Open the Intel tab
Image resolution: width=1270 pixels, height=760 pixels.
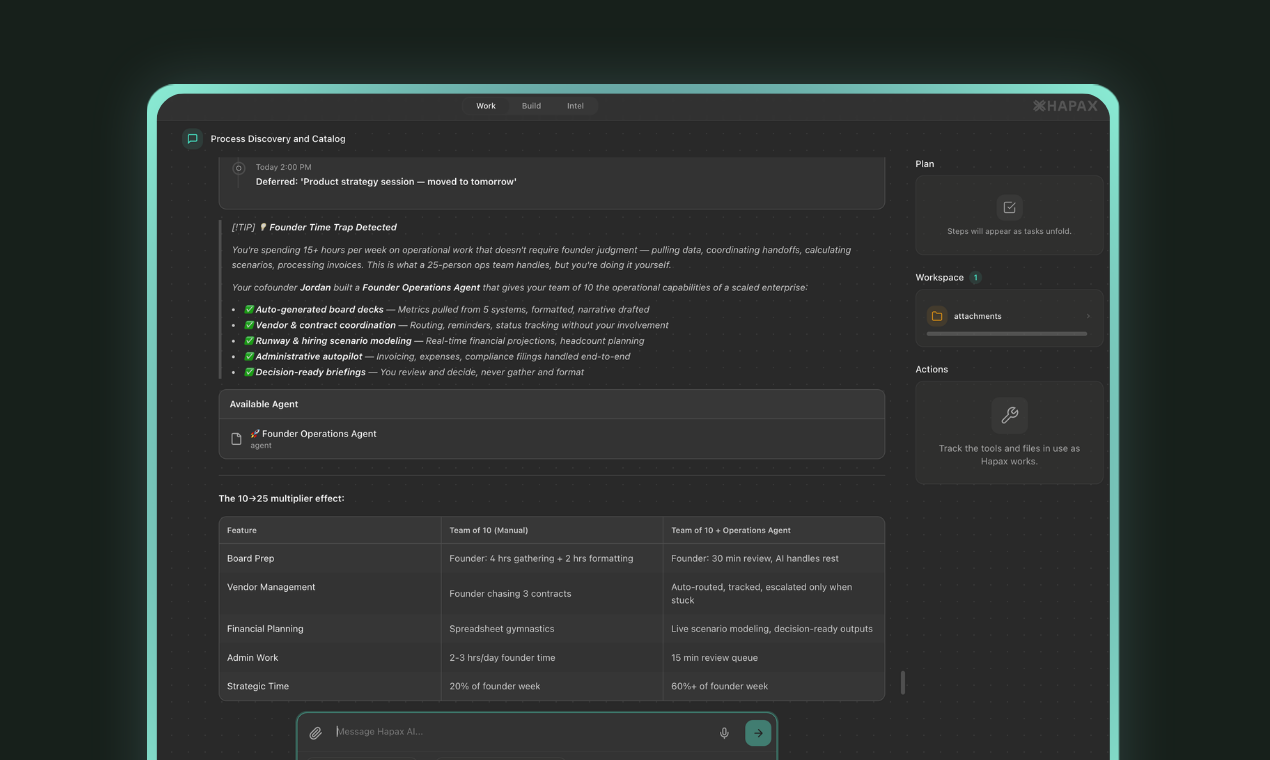tap(575, 105)
